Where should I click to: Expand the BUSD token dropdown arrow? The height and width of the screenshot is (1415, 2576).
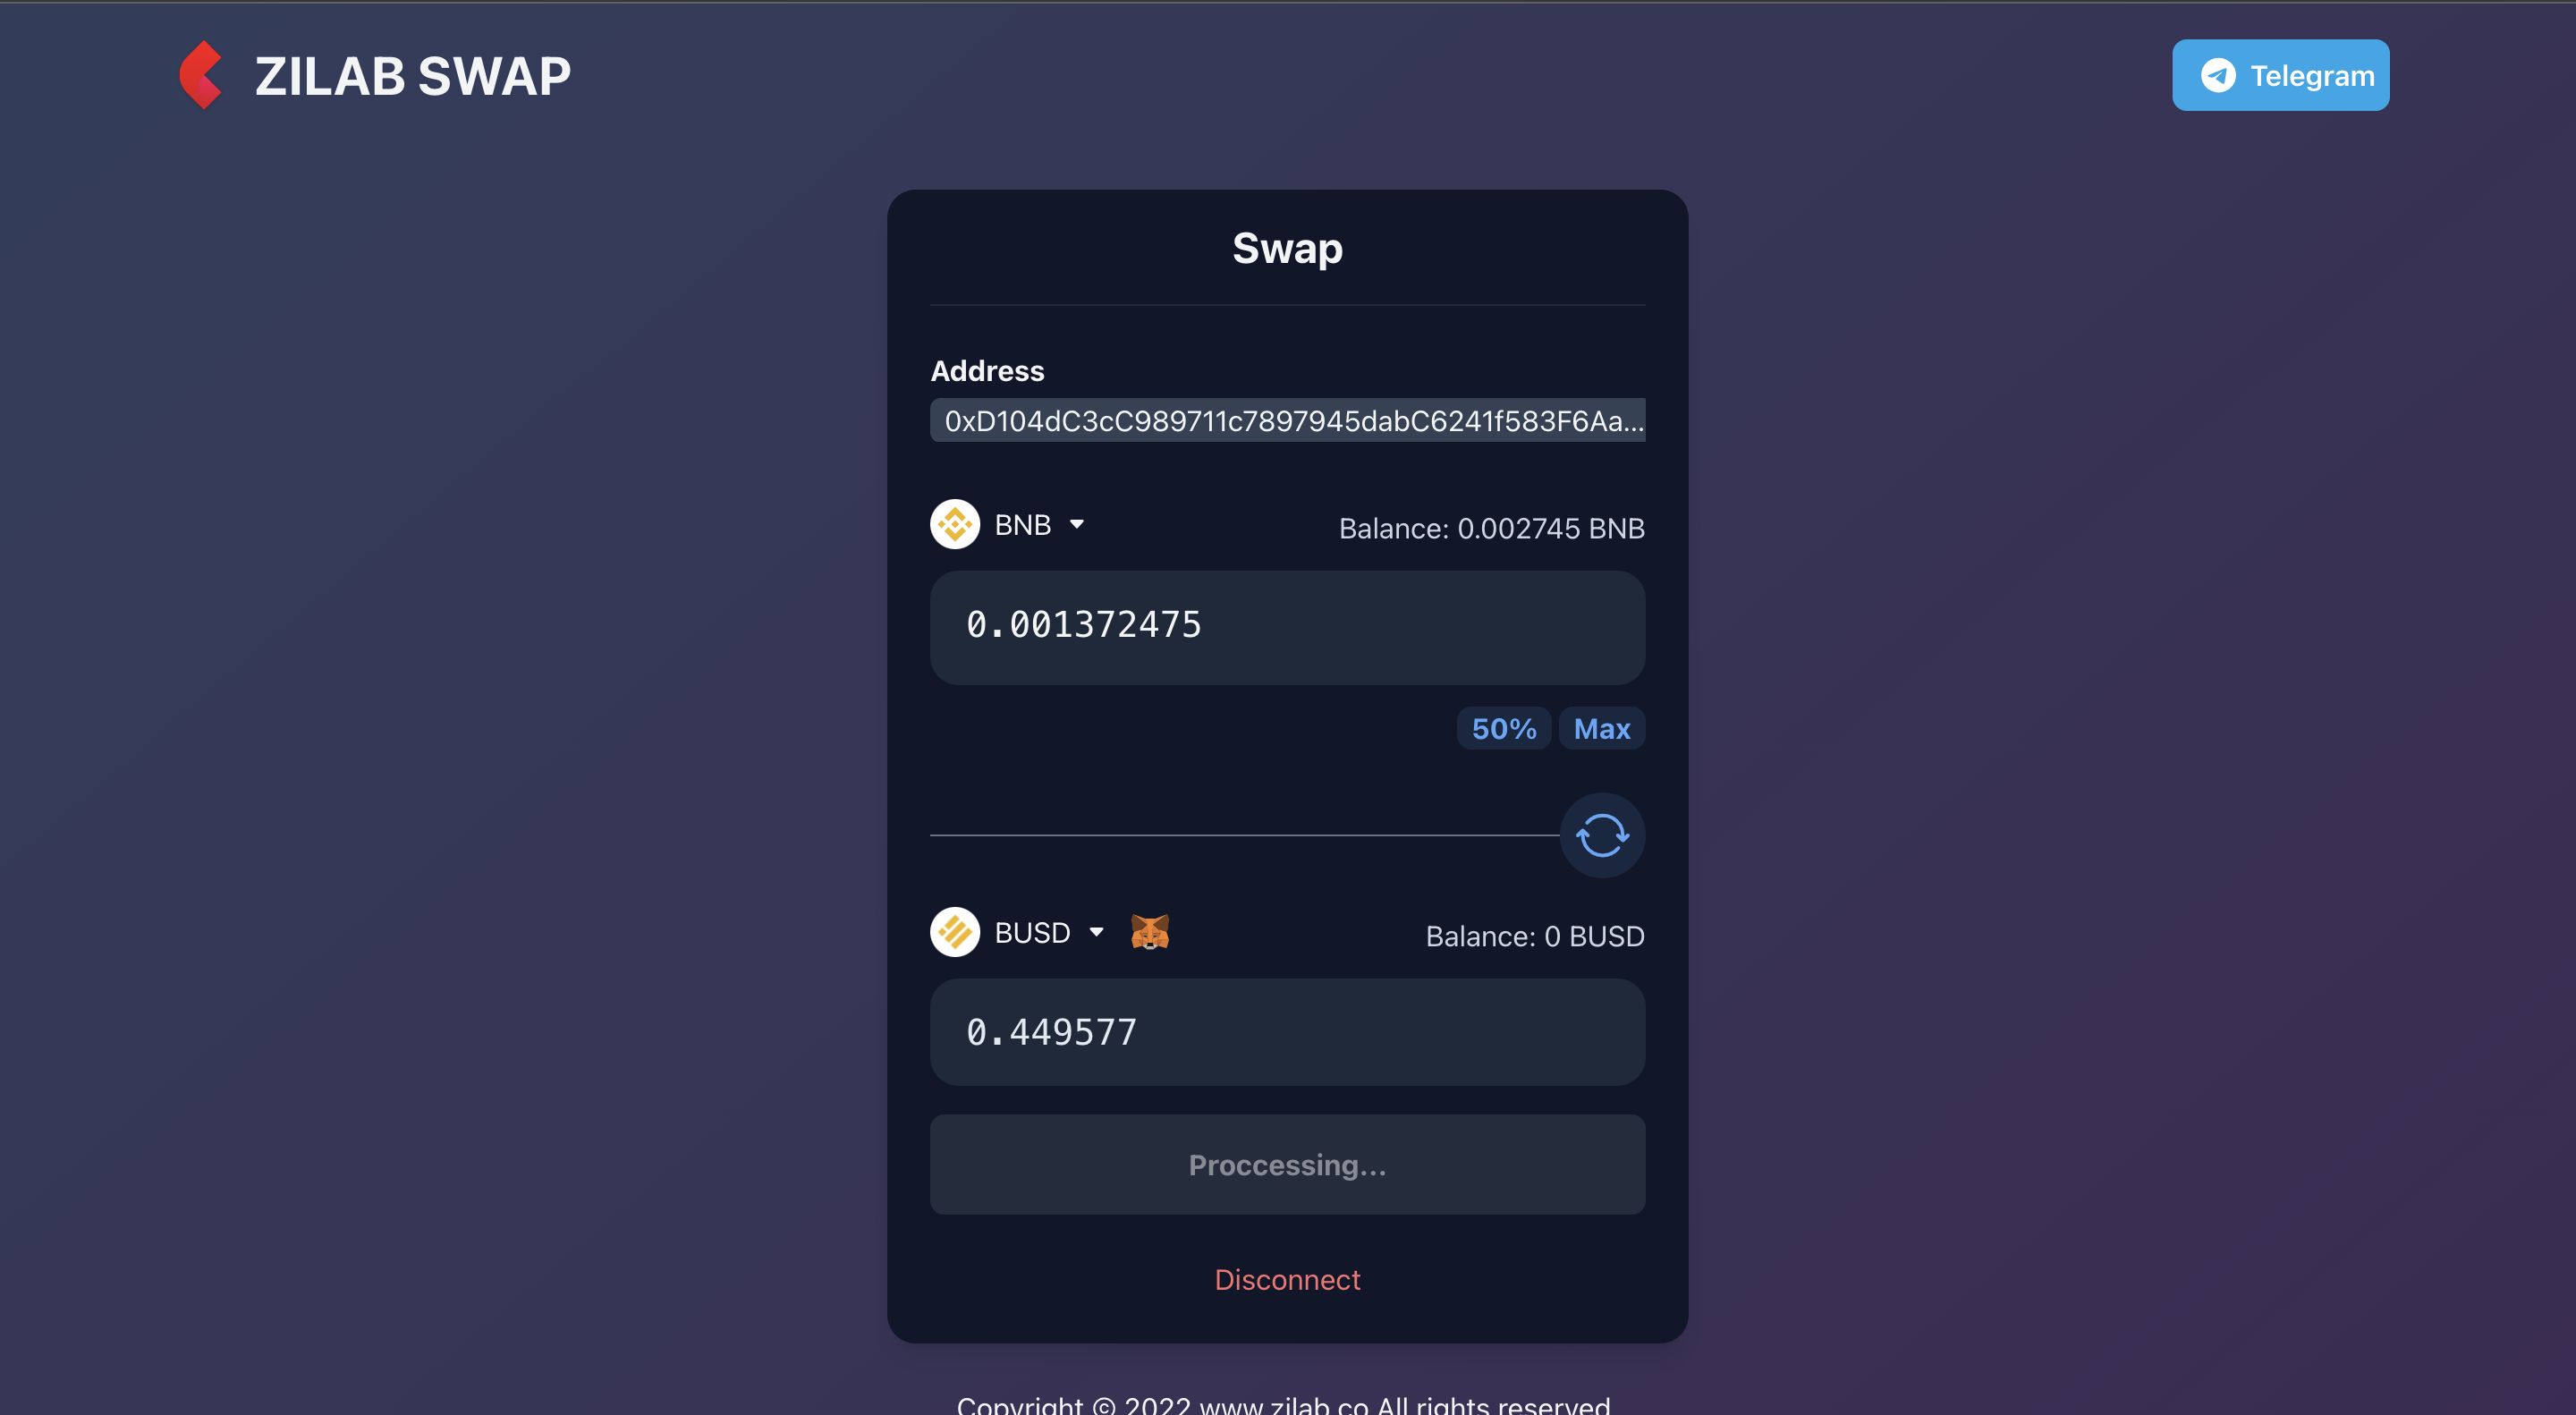coord(1097,932)
